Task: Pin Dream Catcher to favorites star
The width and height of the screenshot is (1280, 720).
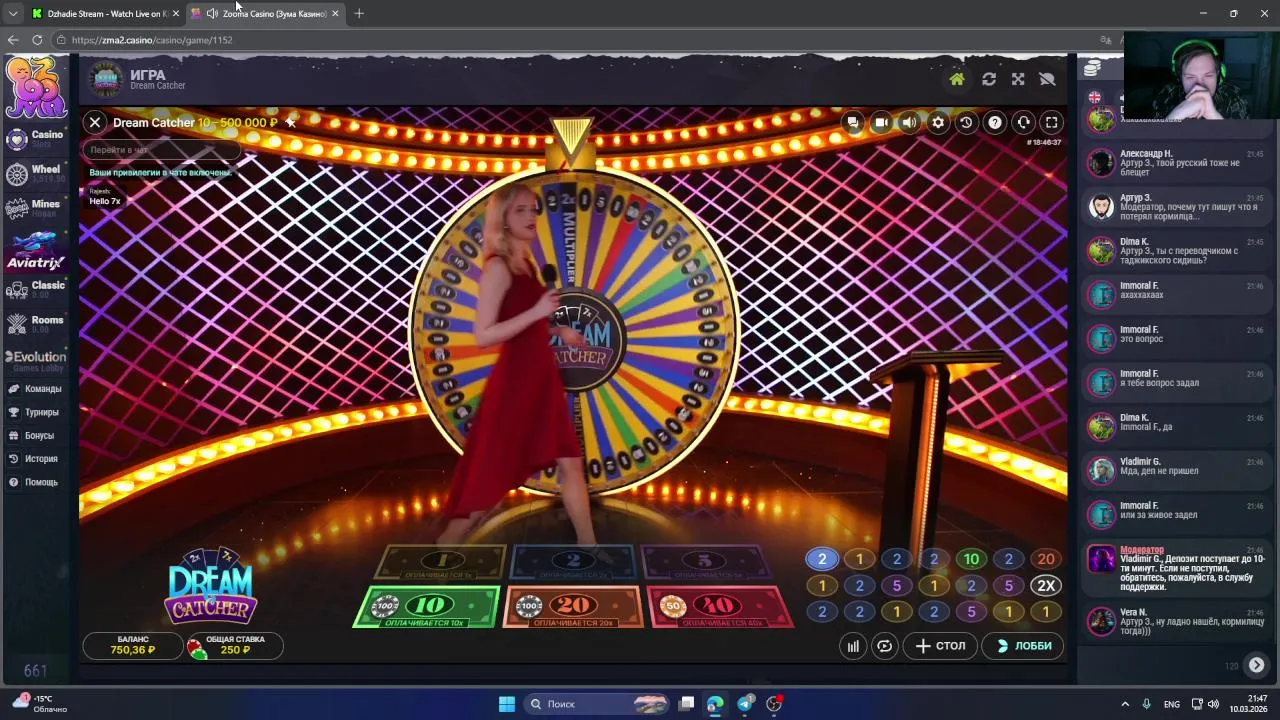Action: pyautogui.click(x=290, y=122)
